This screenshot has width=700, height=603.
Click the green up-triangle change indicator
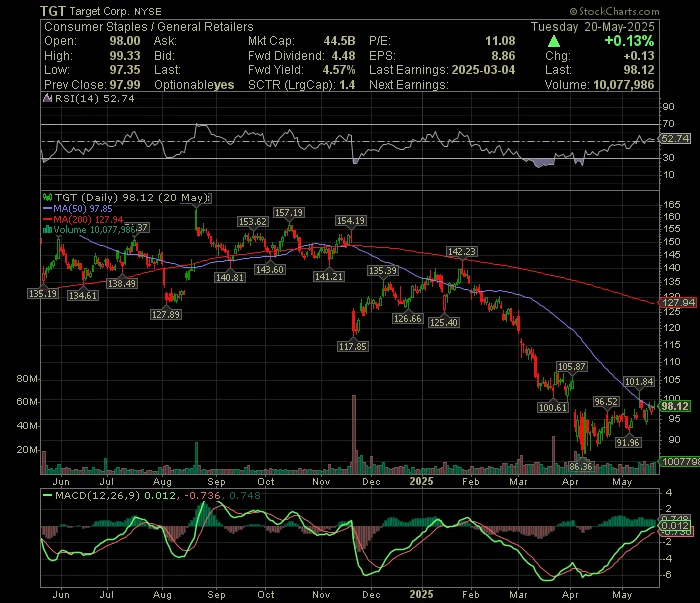(x=554, y=42)
